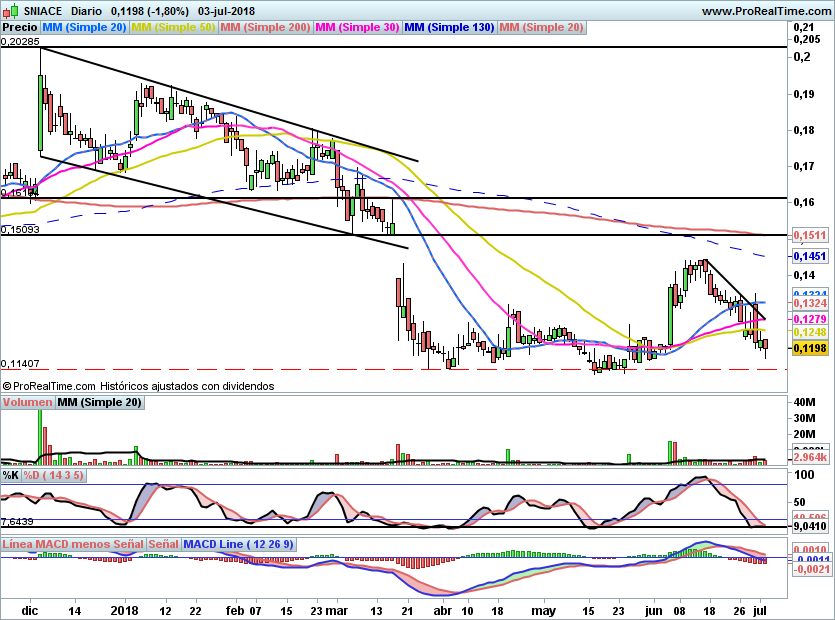Click the pink MM (Simple 30) legend
835x620 pixels.
coord(357,28)
